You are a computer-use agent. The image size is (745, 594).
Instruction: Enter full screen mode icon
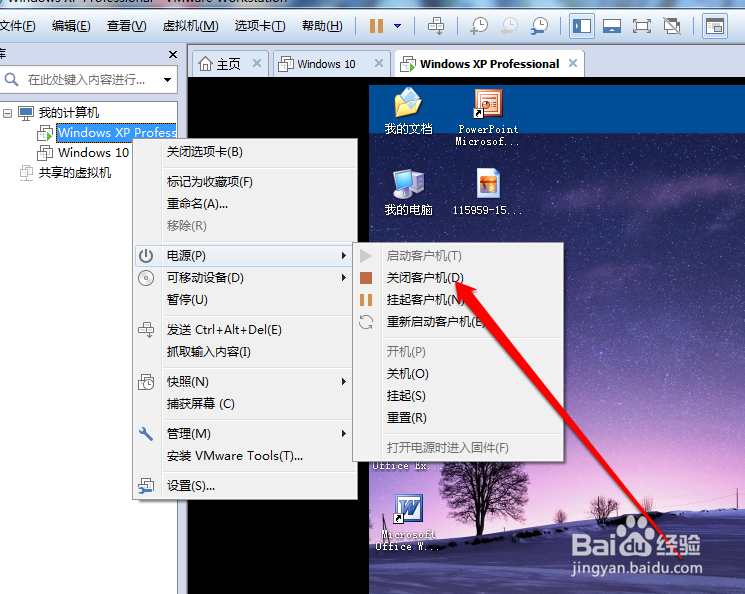point(641,26)
